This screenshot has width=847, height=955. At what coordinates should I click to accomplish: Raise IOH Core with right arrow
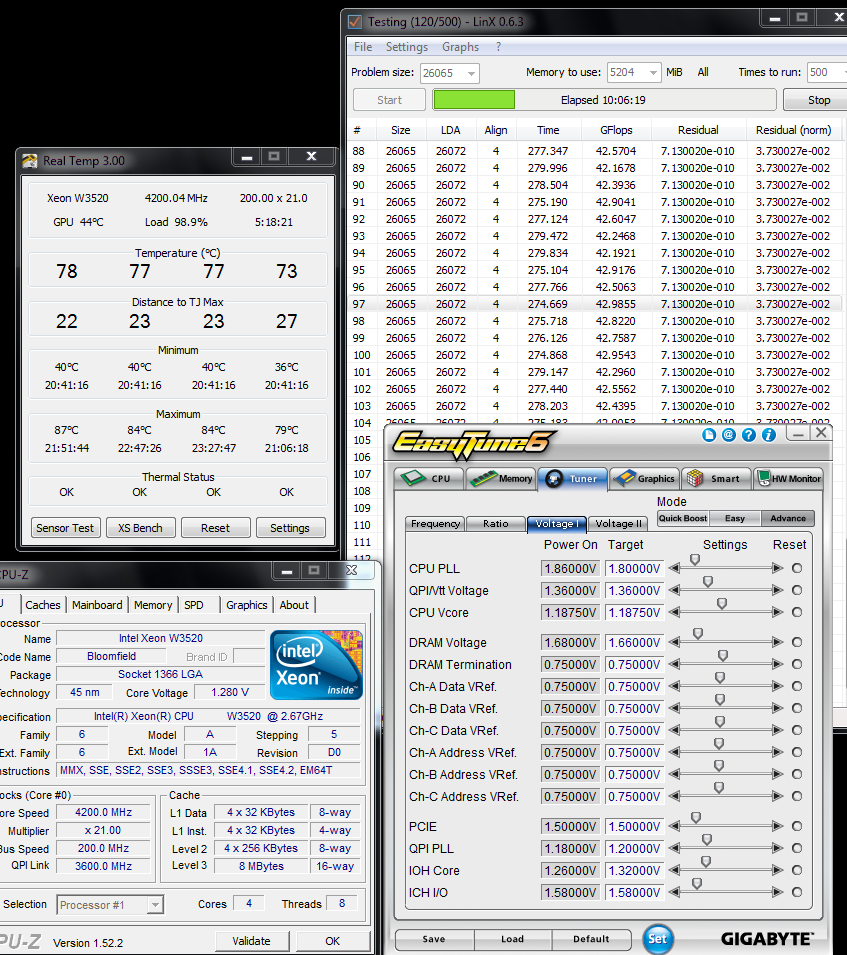pos(778,870)
